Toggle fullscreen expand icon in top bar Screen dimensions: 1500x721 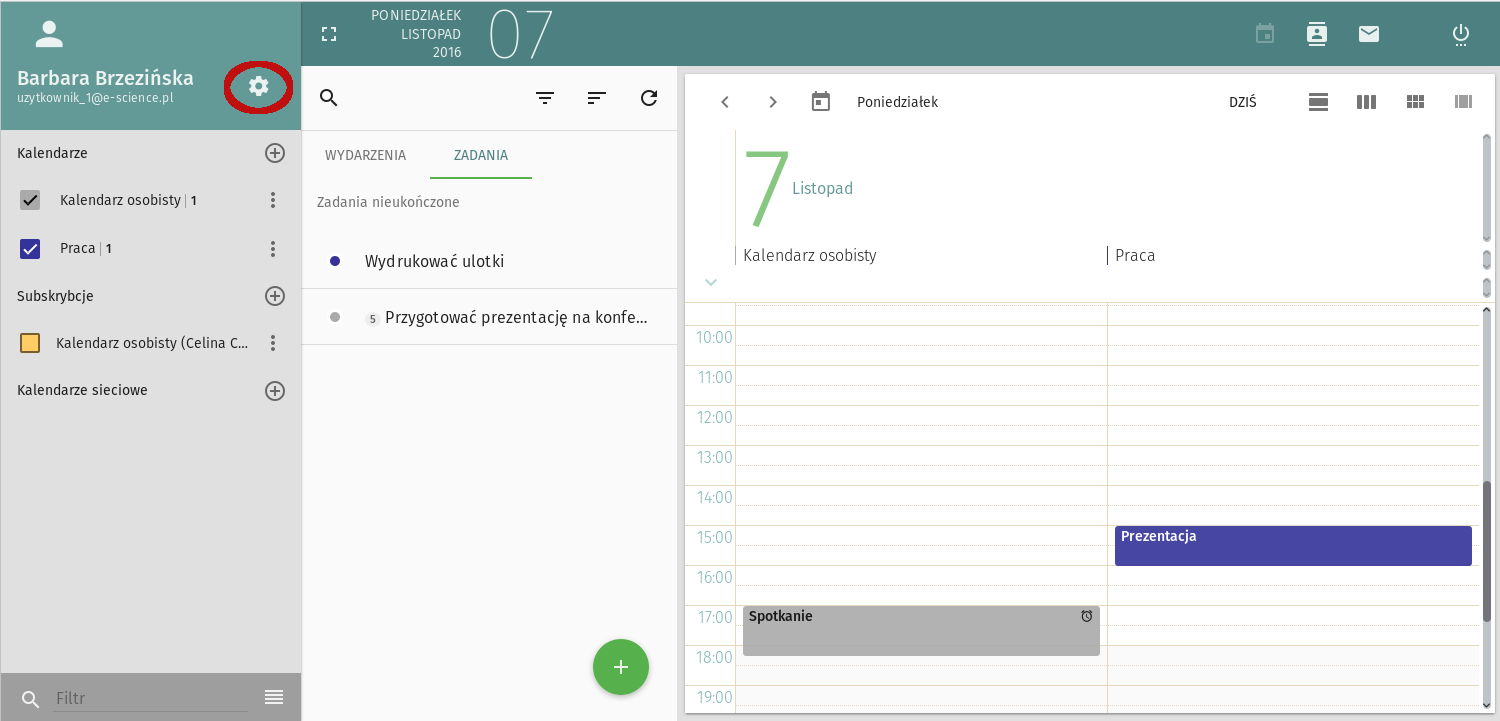pos(329,34)
